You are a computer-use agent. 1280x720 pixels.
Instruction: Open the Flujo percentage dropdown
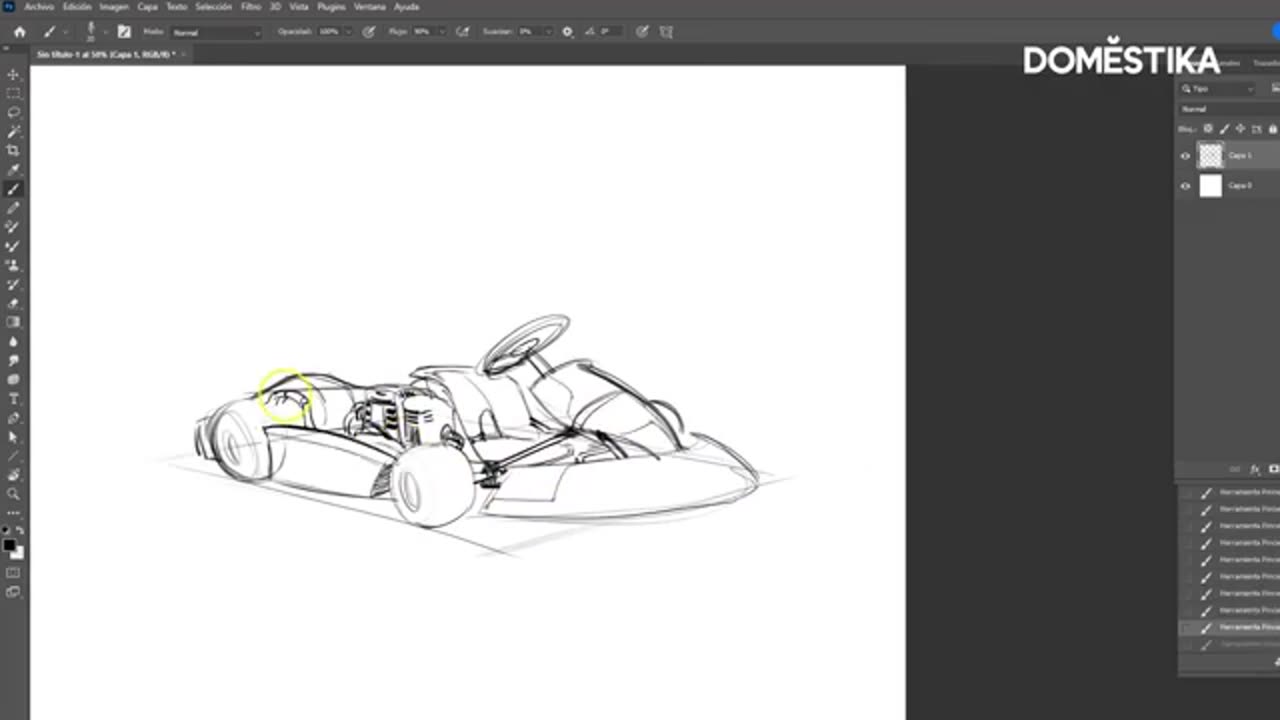tap(441, 32)
